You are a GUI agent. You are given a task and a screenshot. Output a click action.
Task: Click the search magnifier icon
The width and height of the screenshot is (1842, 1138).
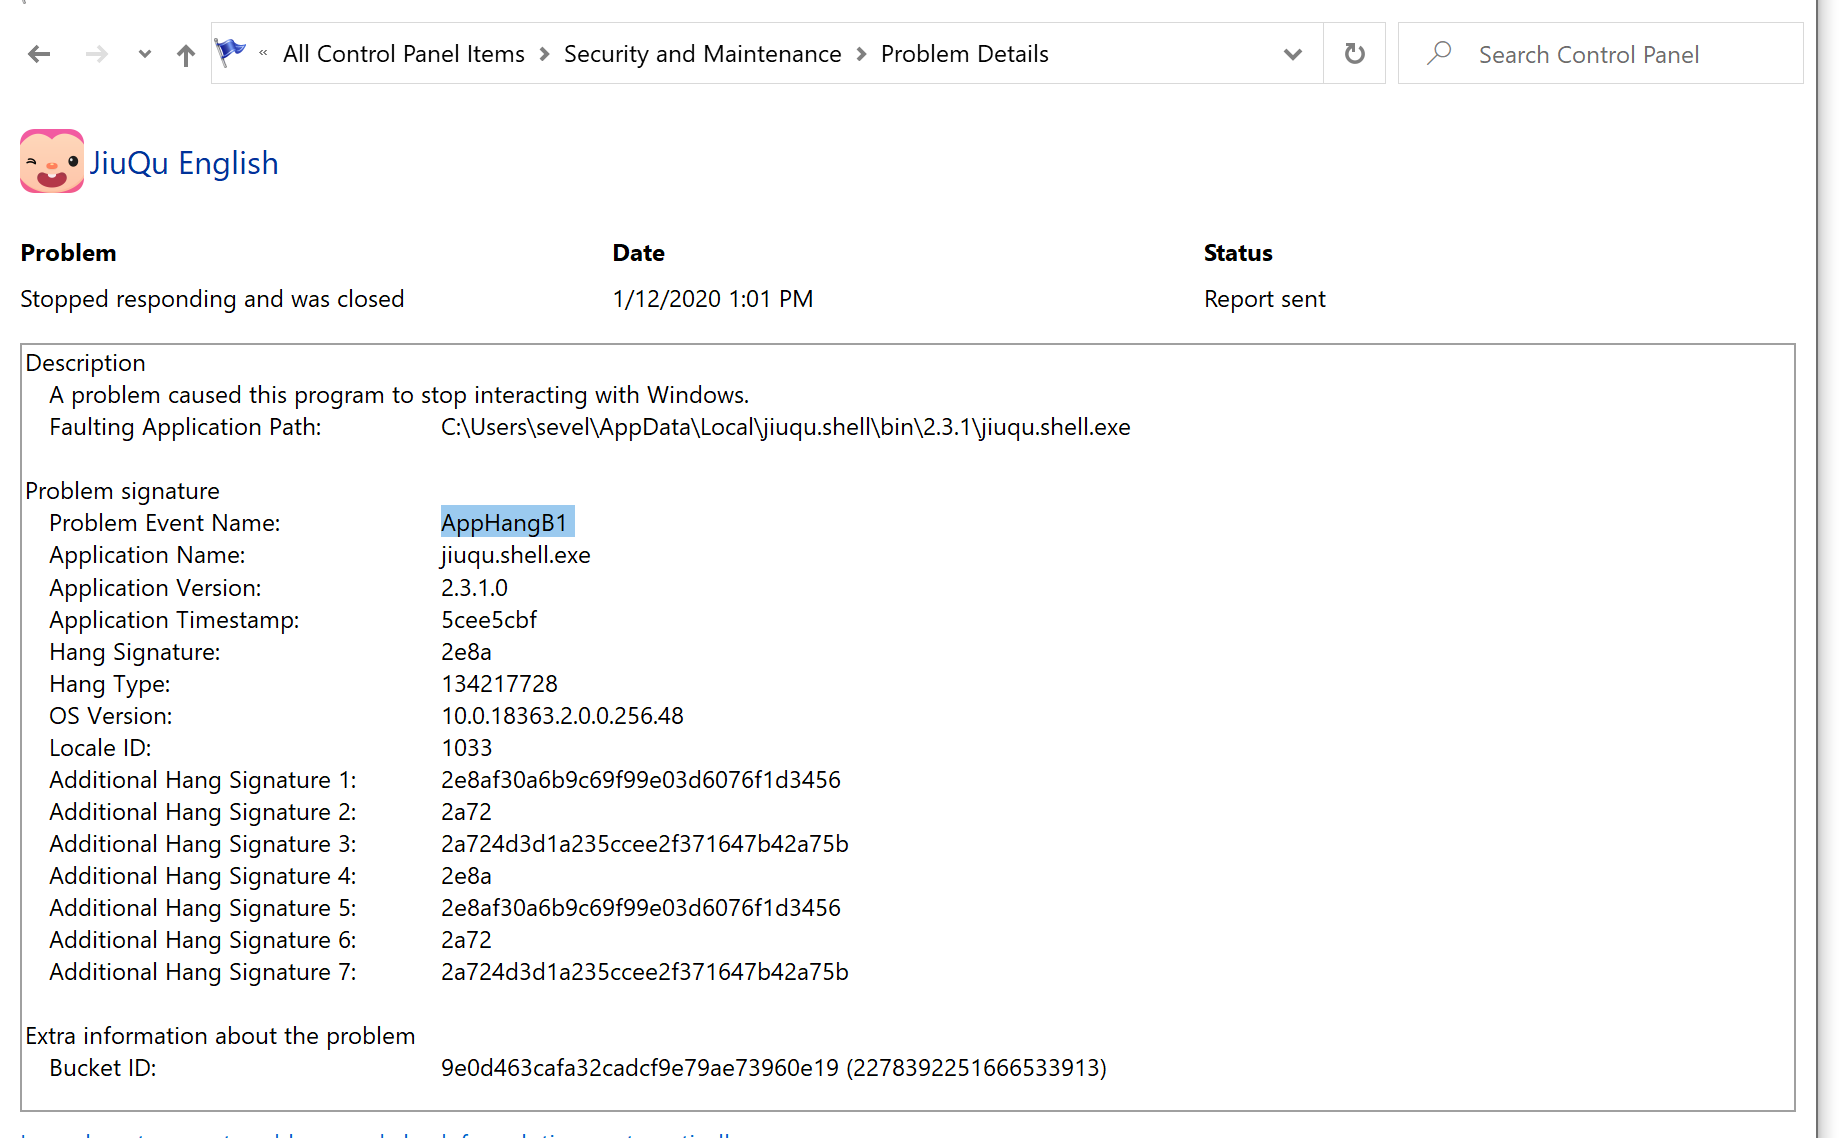pos(1439,53)
